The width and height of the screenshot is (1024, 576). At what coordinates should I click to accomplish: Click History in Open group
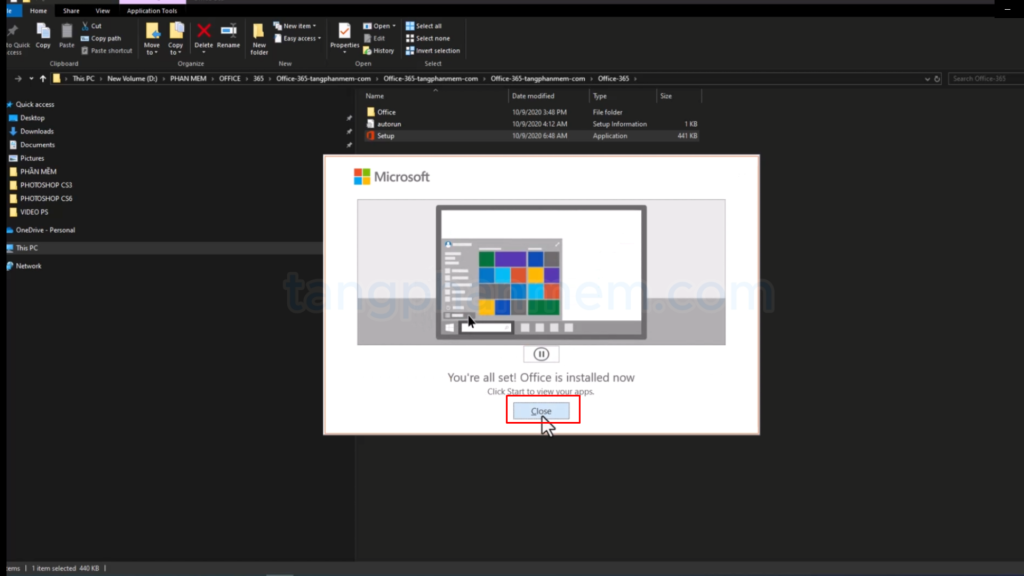(379, 51)
